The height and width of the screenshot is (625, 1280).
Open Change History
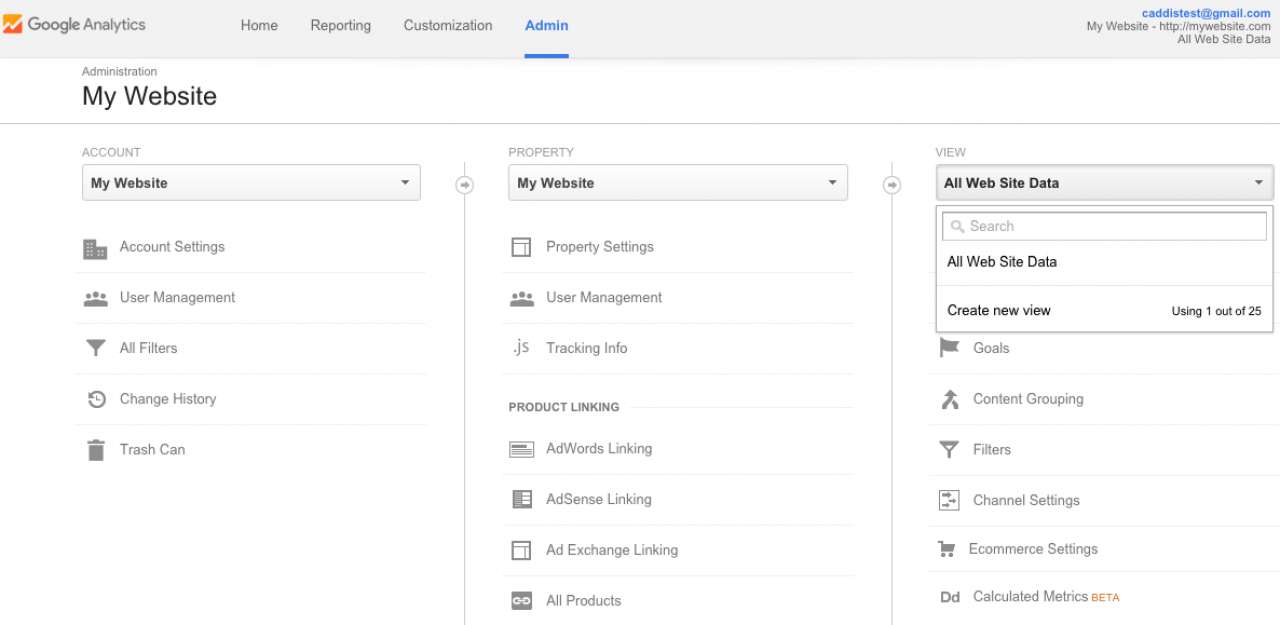pos(168,399)
